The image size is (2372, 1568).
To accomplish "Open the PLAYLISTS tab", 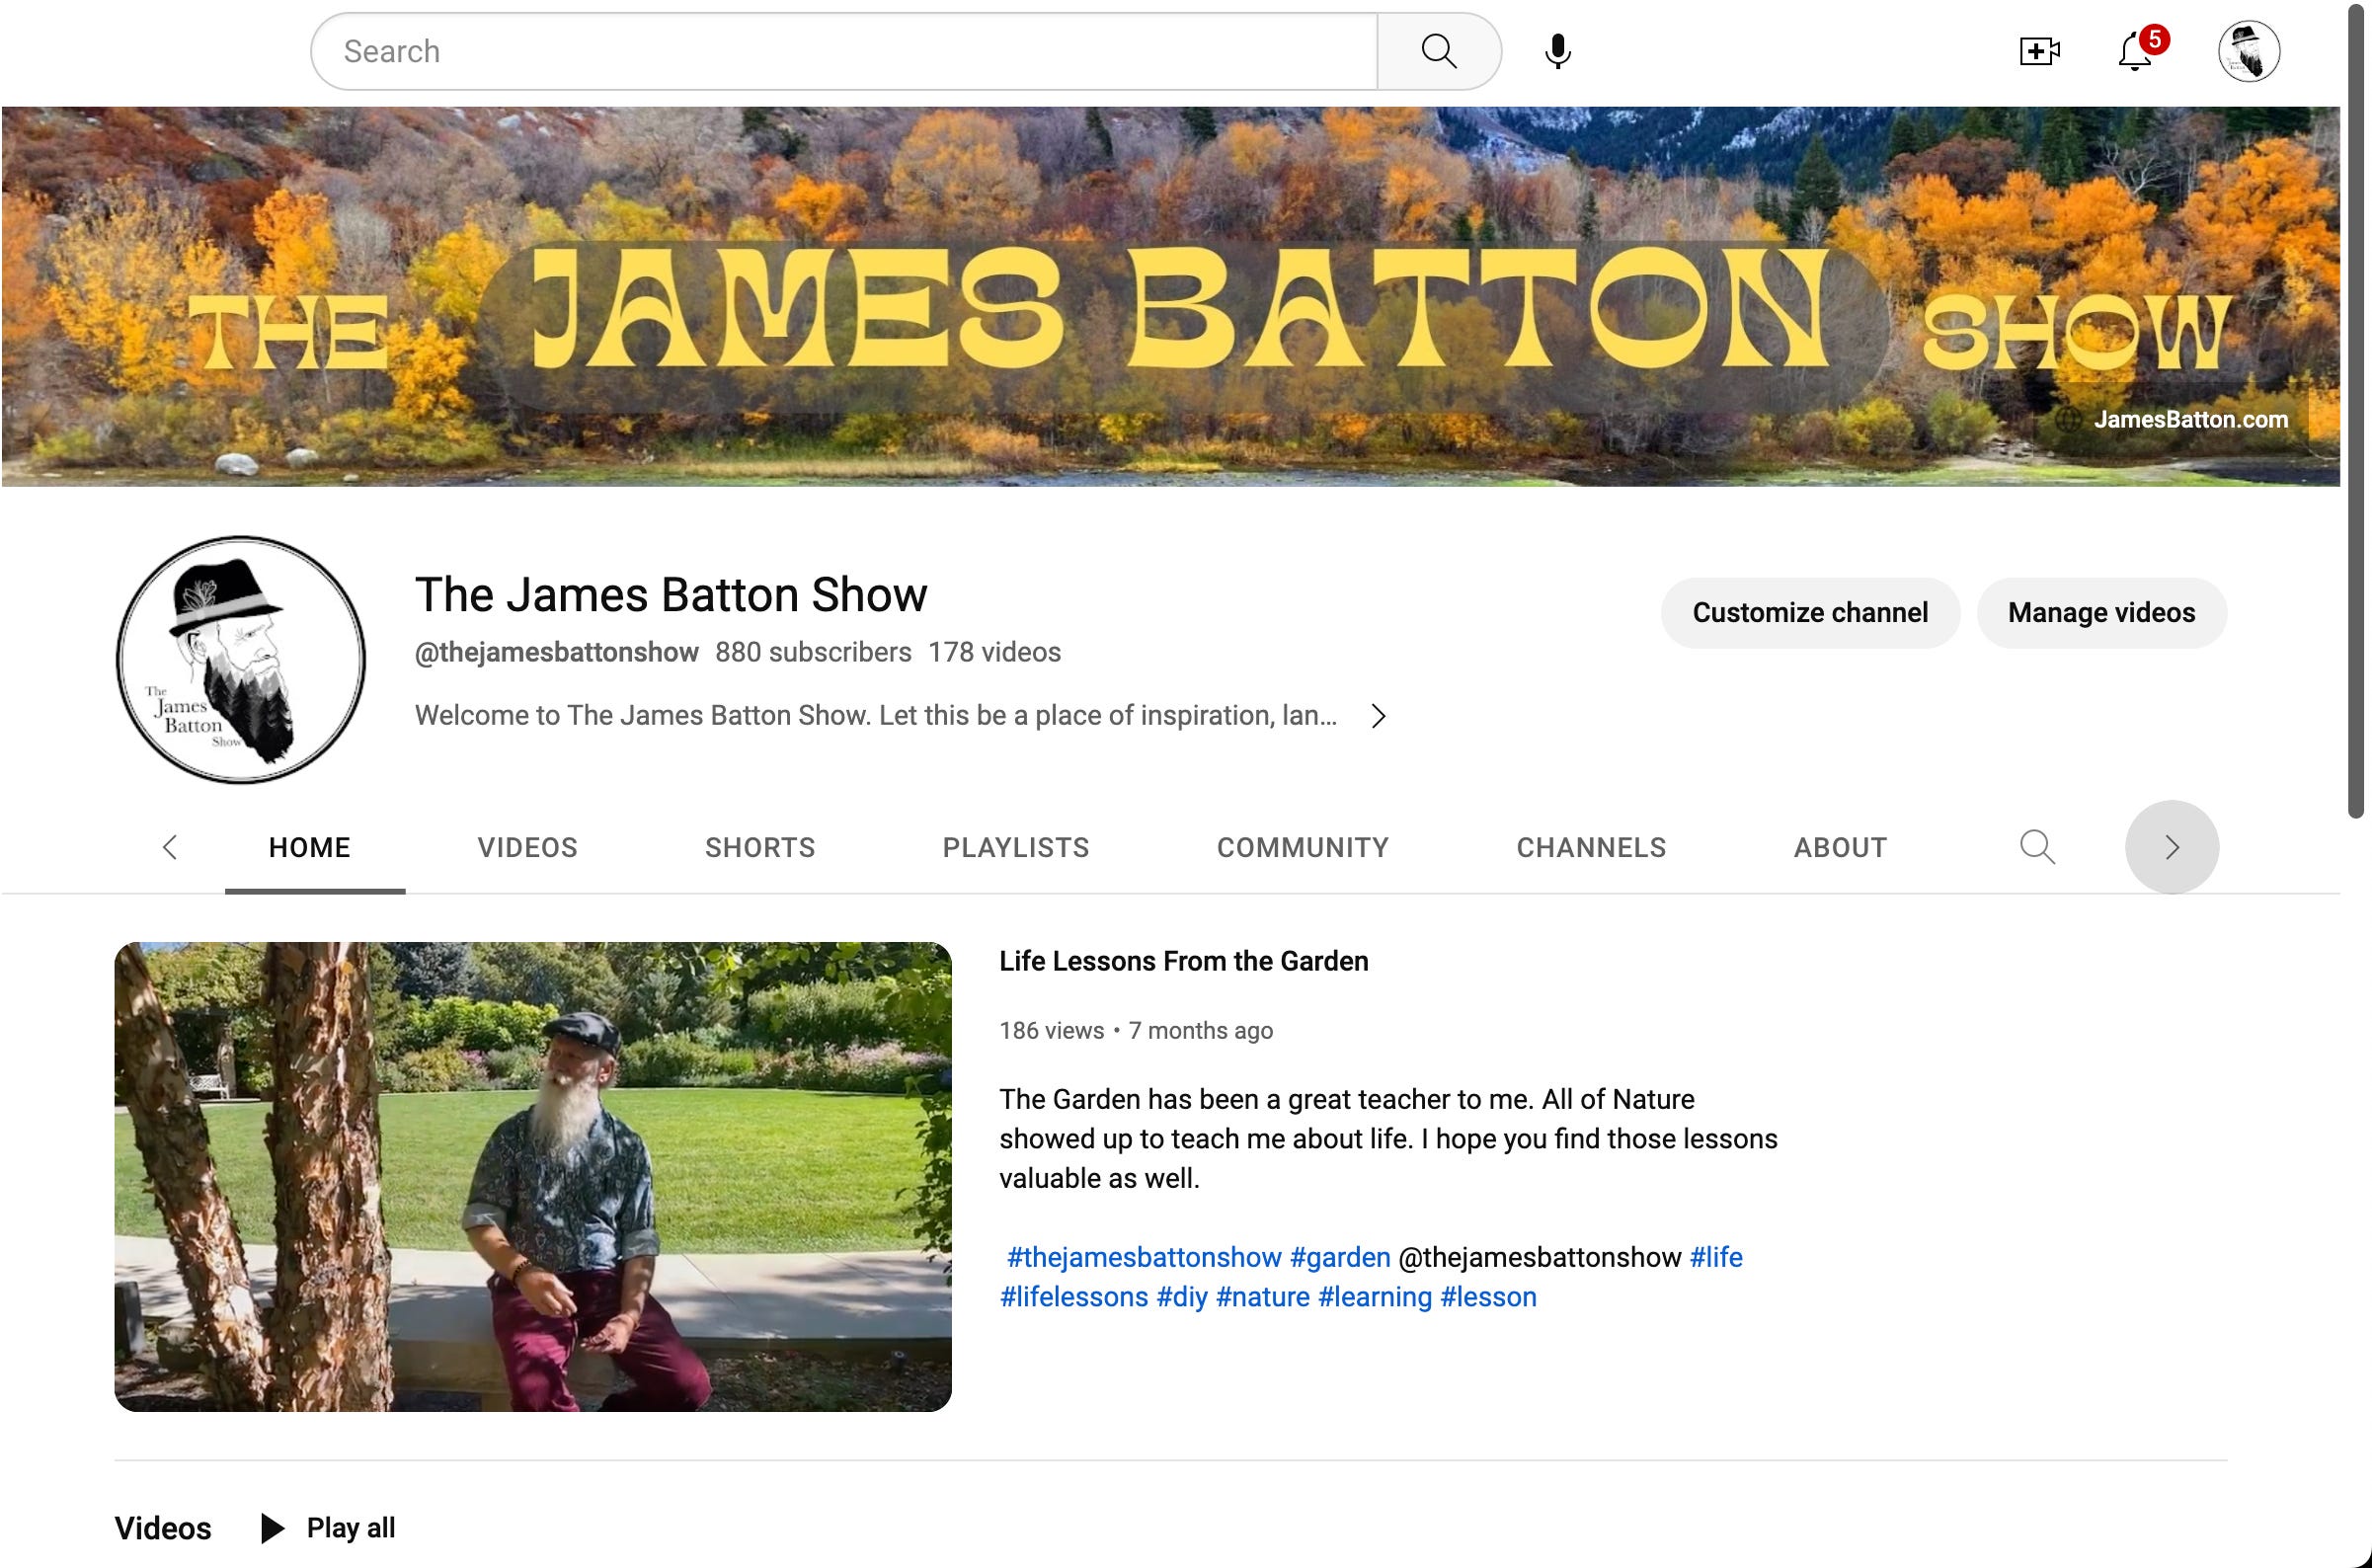I will coord(1015,847).
